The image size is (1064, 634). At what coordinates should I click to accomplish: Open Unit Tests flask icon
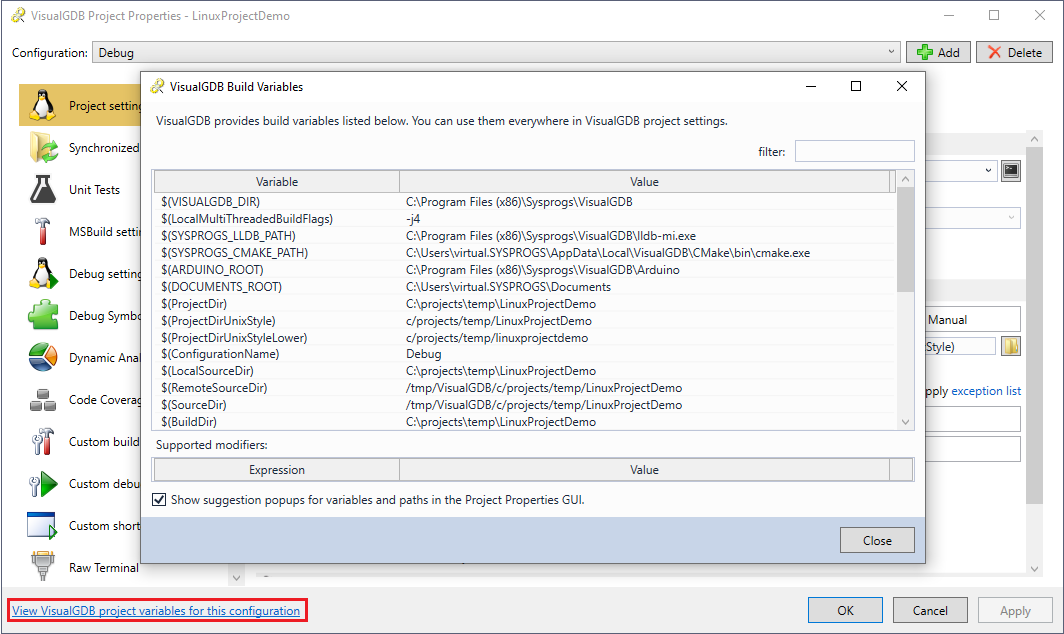click(43, 189)
